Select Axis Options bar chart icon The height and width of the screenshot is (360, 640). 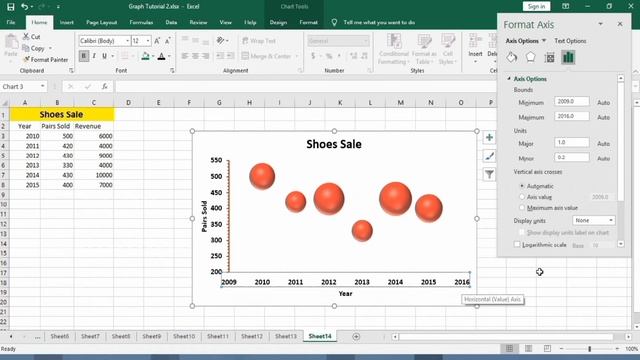coord(568,58)
